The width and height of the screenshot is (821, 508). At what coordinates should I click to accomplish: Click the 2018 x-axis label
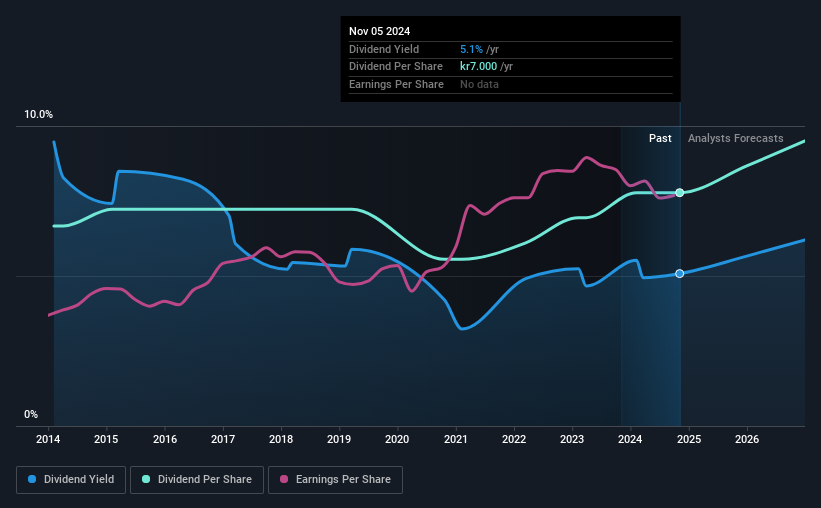click(x=281, y=439)
